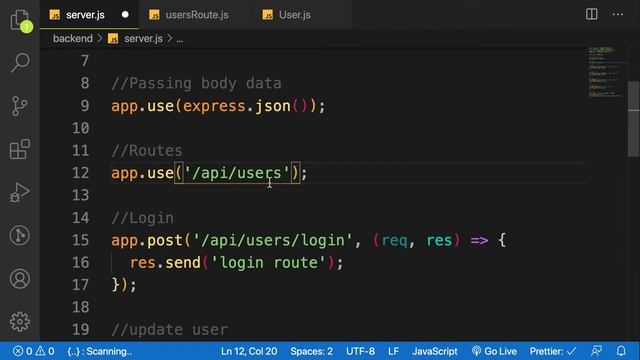Start Go Live server

click(x=494, y=351)
